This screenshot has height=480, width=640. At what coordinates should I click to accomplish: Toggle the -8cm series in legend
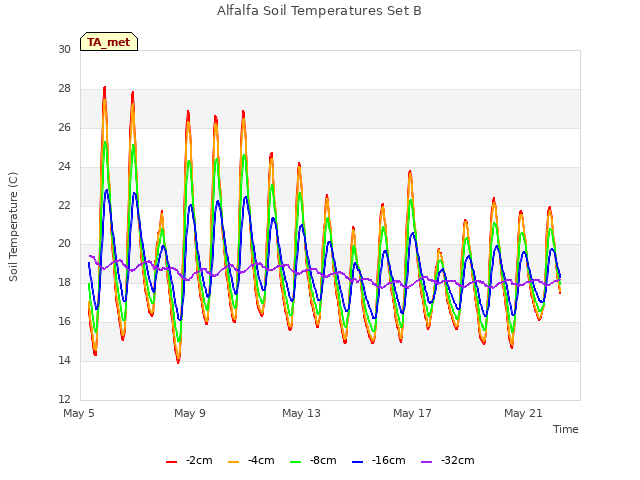313,461
